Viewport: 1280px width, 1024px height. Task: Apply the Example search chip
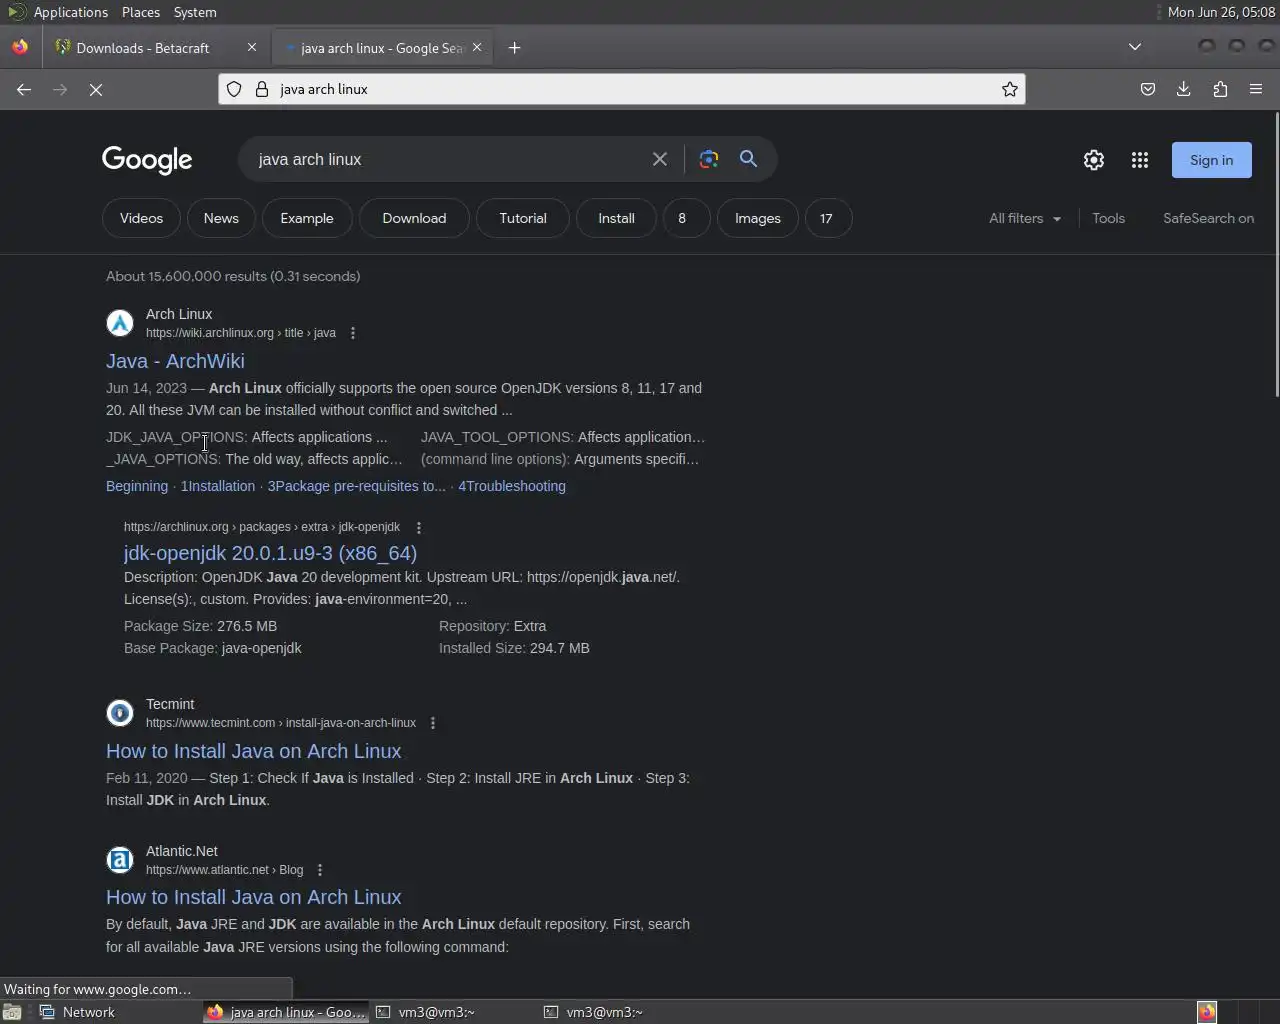(307, 218)
